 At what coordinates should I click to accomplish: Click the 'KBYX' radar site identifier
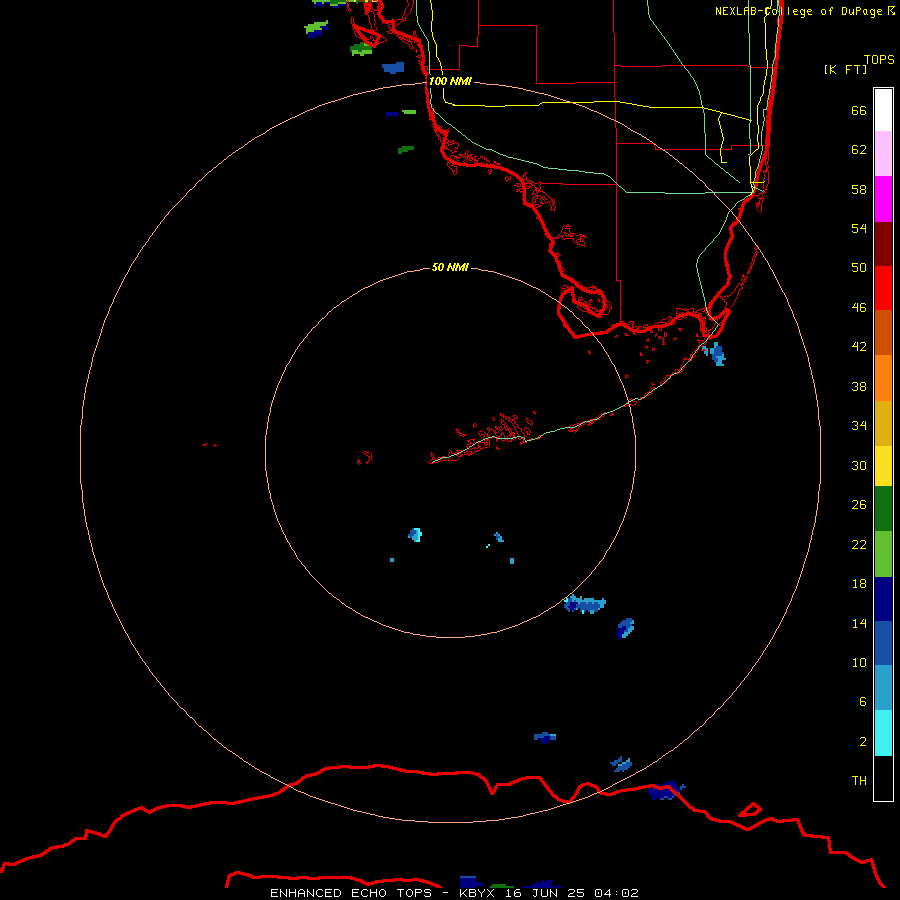point(476,893)
